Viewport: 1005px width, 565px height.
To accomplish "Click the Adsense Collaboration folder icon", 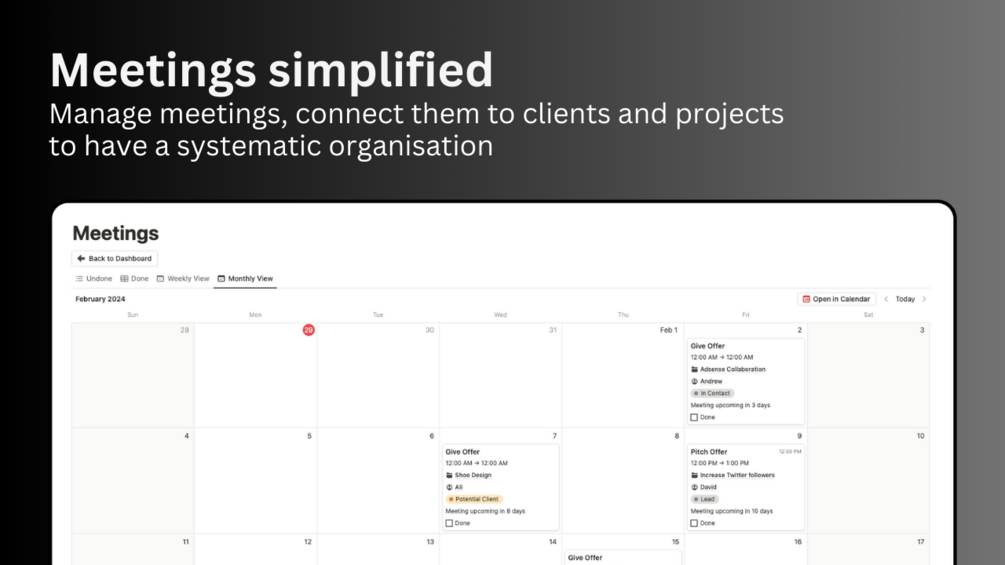I will (x=694, y=369).
